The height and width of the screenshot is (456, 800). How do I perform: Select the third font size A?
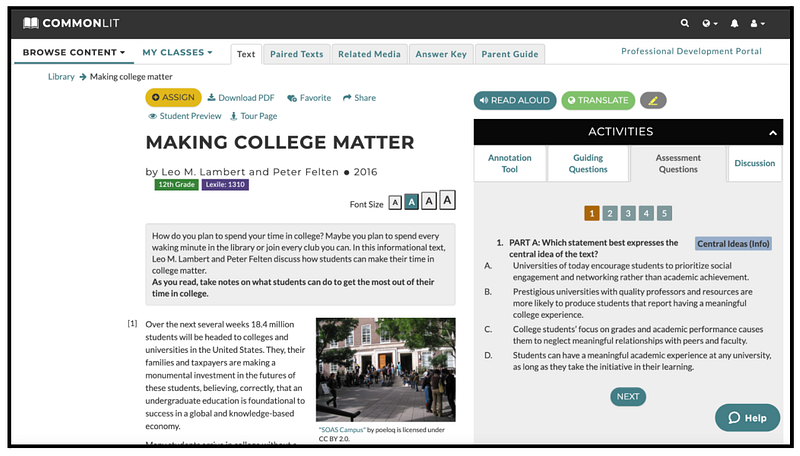pos(429,201)
